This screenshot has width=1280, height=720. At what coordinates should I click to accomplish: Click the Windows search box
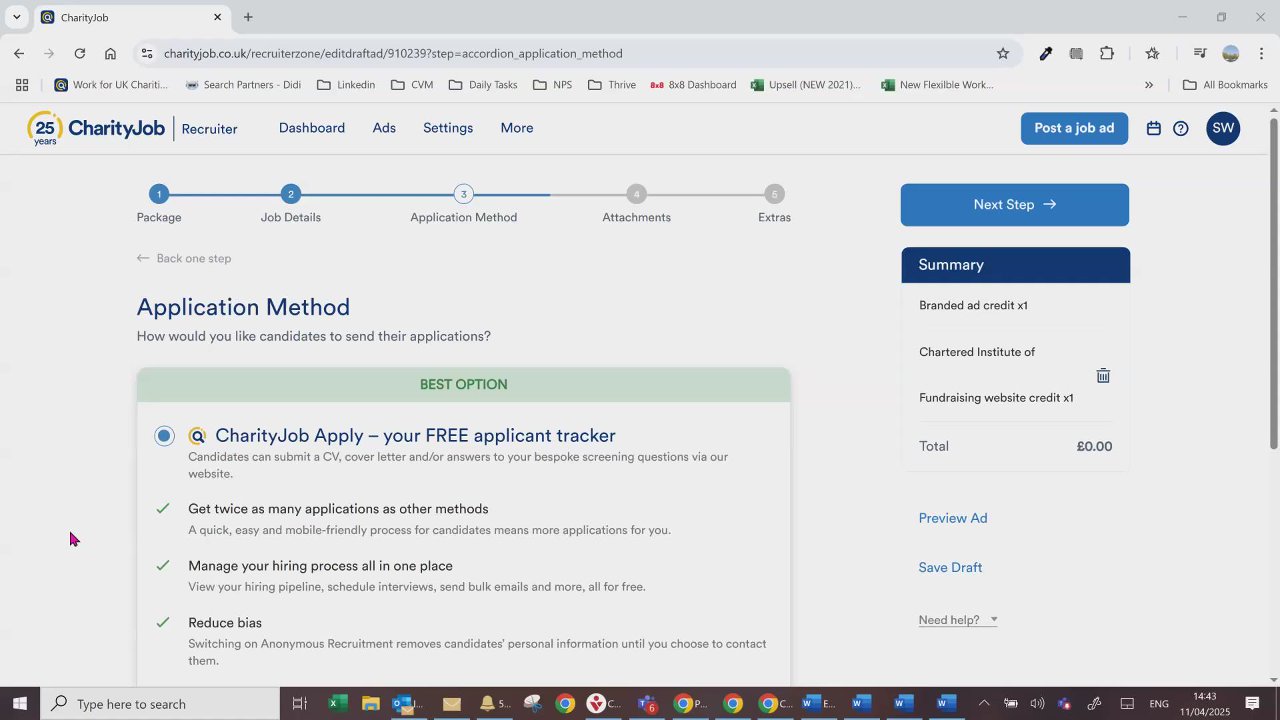(160, 704)
